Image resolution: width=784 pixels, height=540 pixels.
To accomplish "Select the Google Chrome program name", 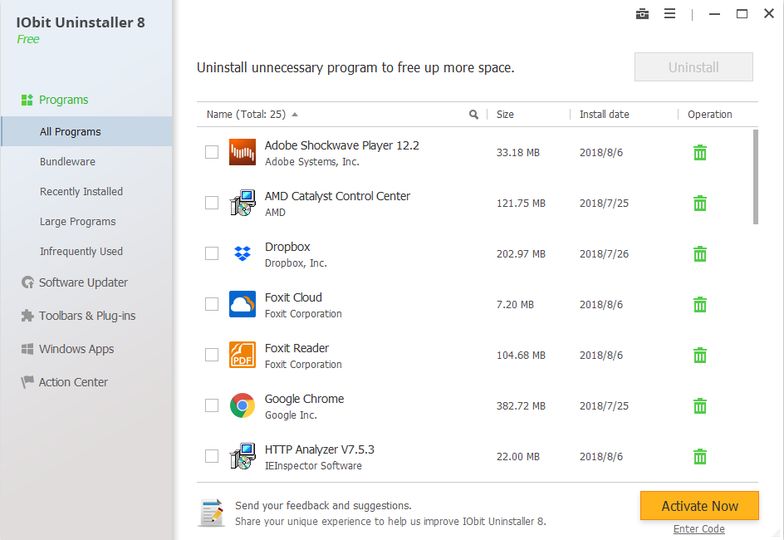I will pyautogui.click(x=304, y=399).
